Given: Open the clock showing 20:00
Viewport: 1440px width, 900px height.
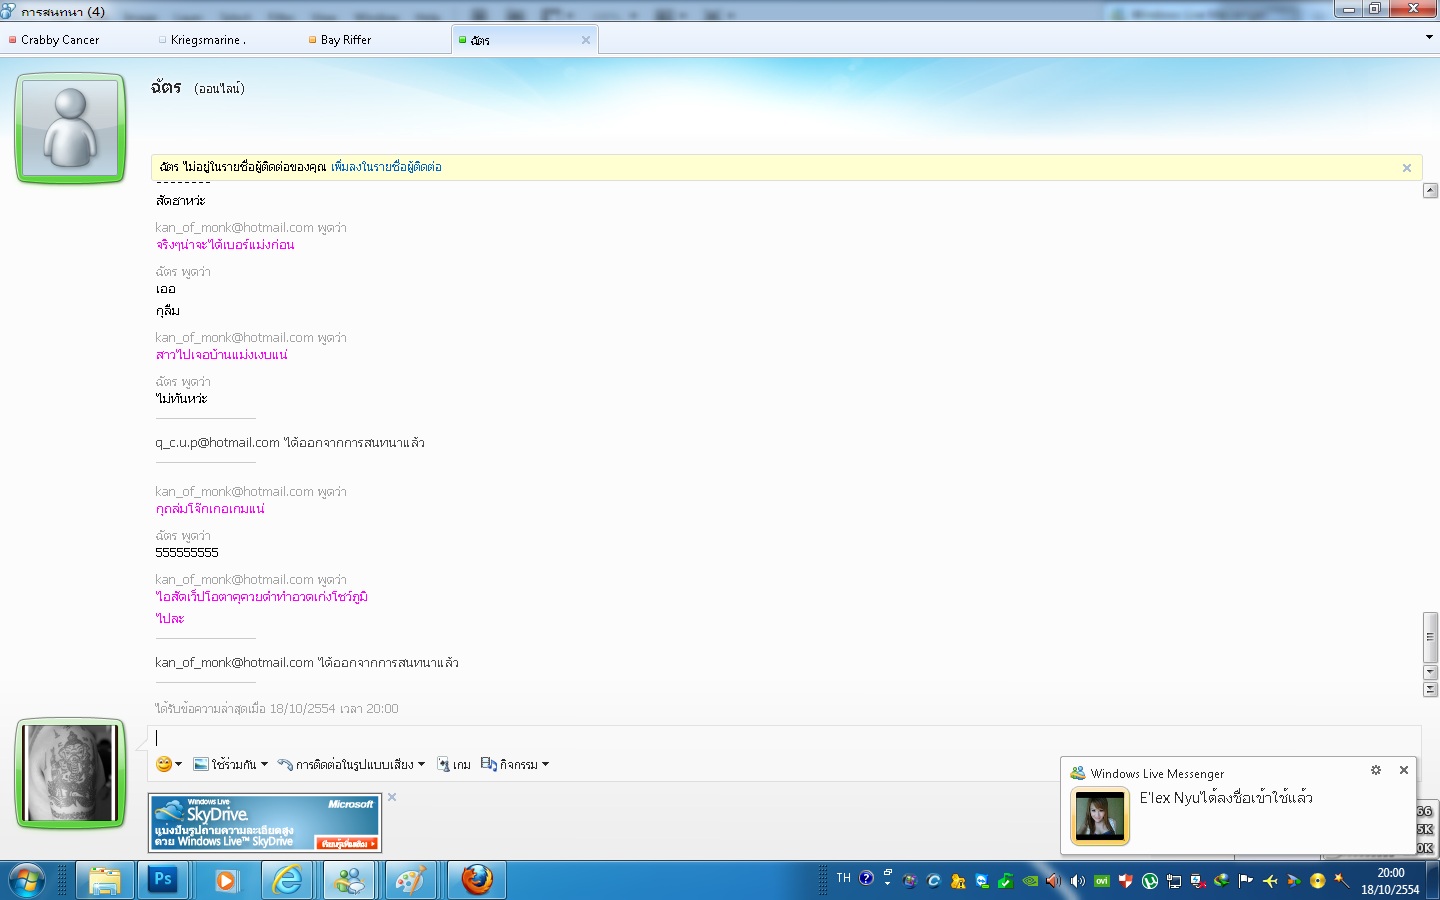Looking at the screenshot, I should coord(1390,881).
